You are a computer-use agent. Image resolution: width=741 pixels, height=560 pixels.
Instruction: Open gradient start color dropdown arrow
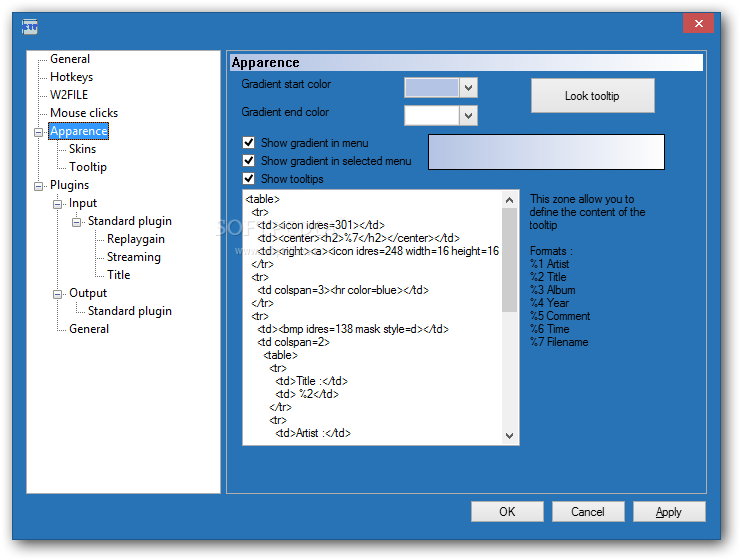click(468, 88)
